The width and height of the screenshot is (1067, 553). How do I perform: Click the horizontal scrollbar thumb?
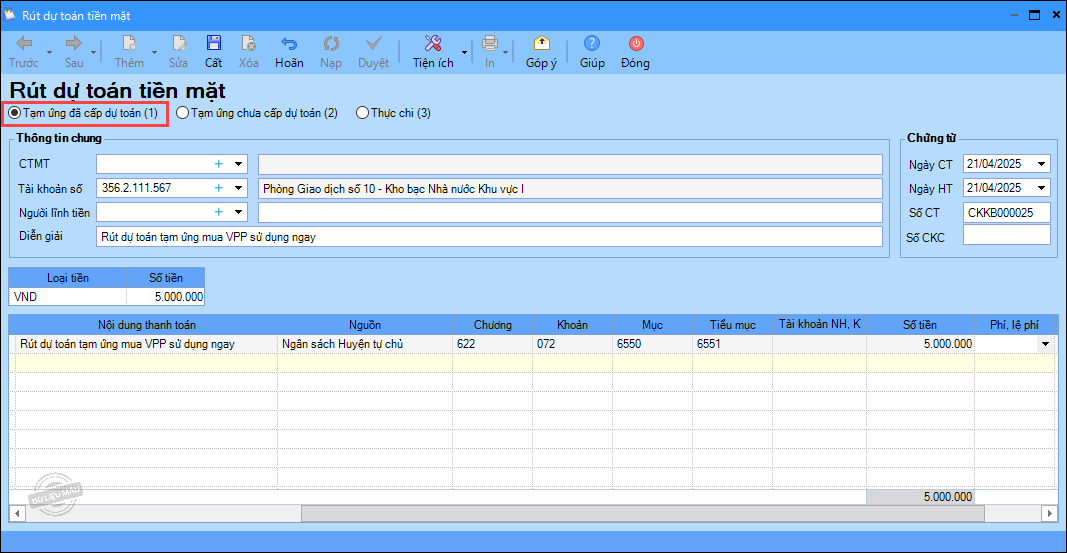coord(642,514)
